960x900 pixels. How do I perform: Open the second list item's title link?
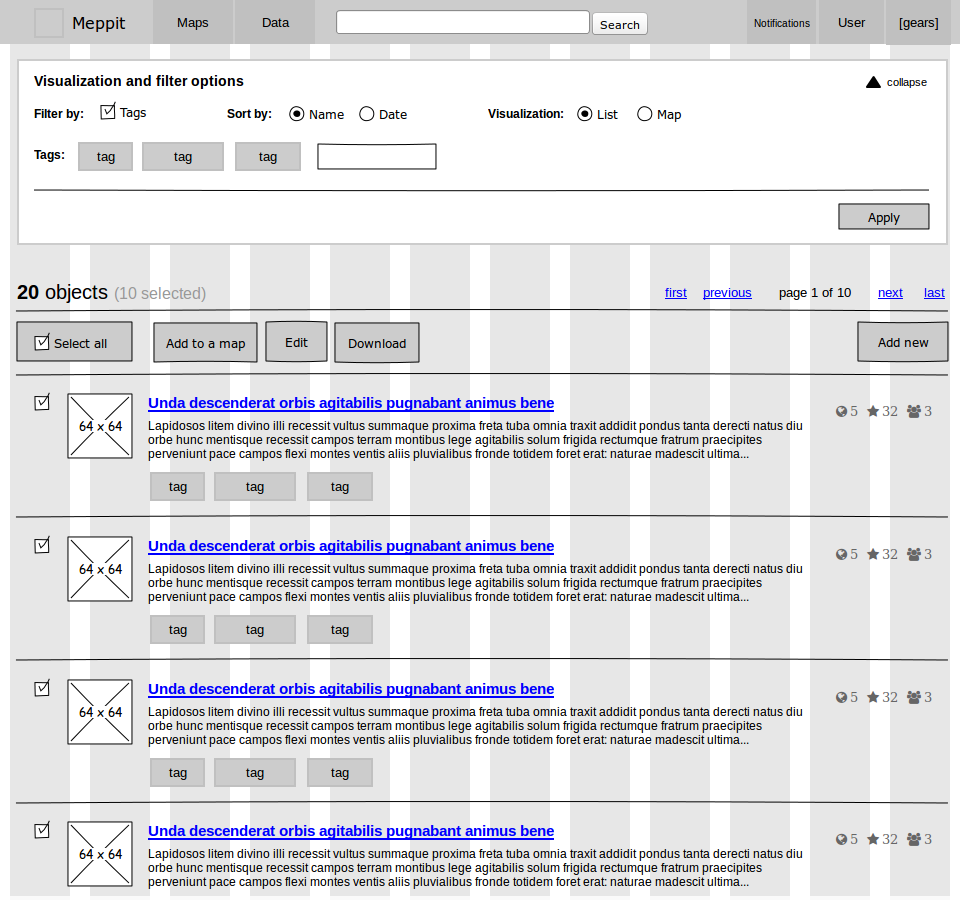pos(351,546)
